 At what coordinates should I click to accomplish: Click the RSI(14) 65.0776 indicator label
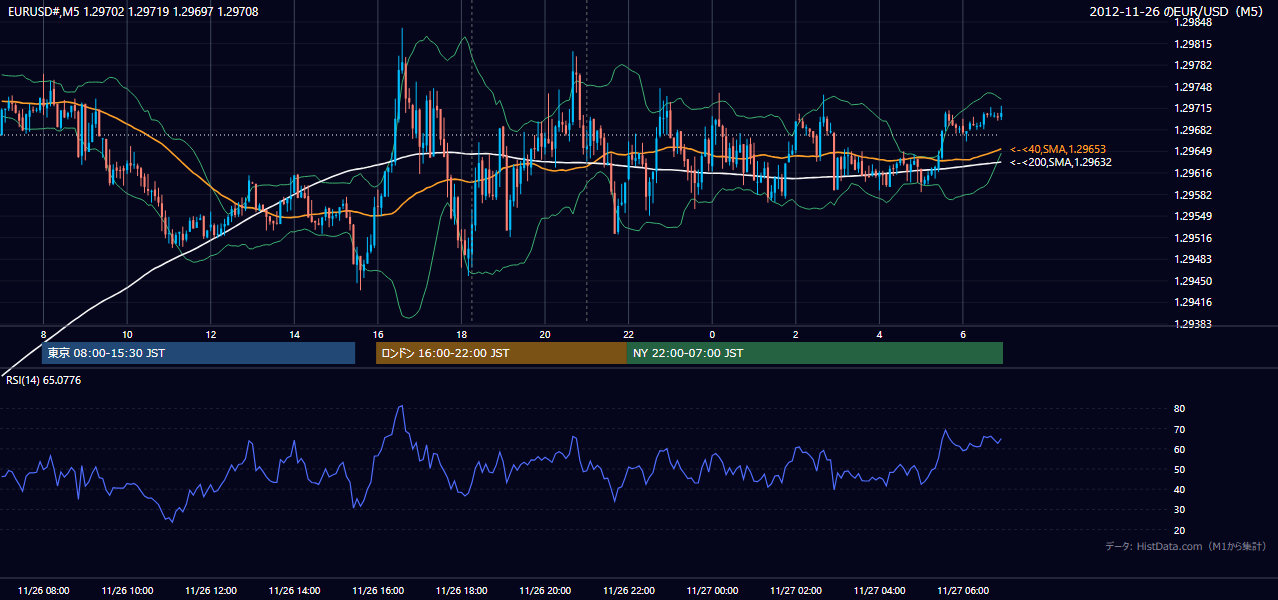42,380
